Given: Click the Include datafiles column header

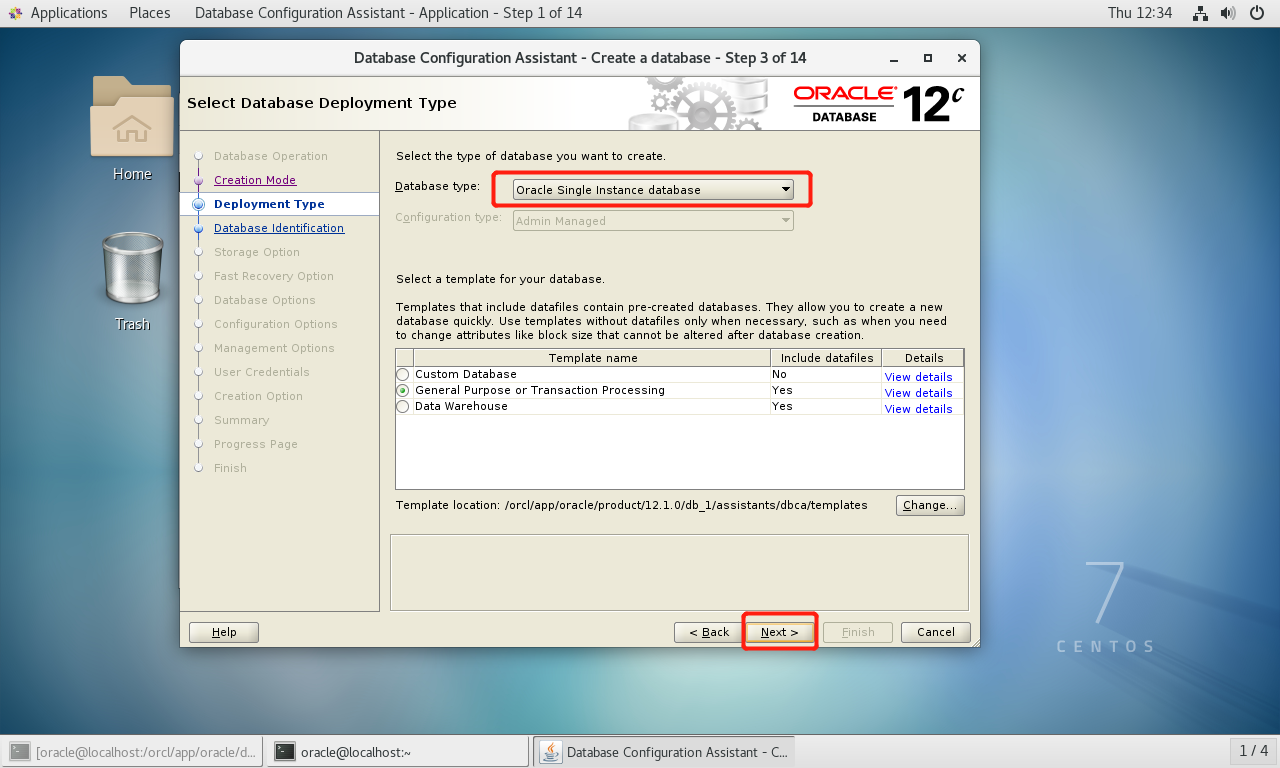Looking at the screenshot, I should pyautogui.click(x=827, y=358).
